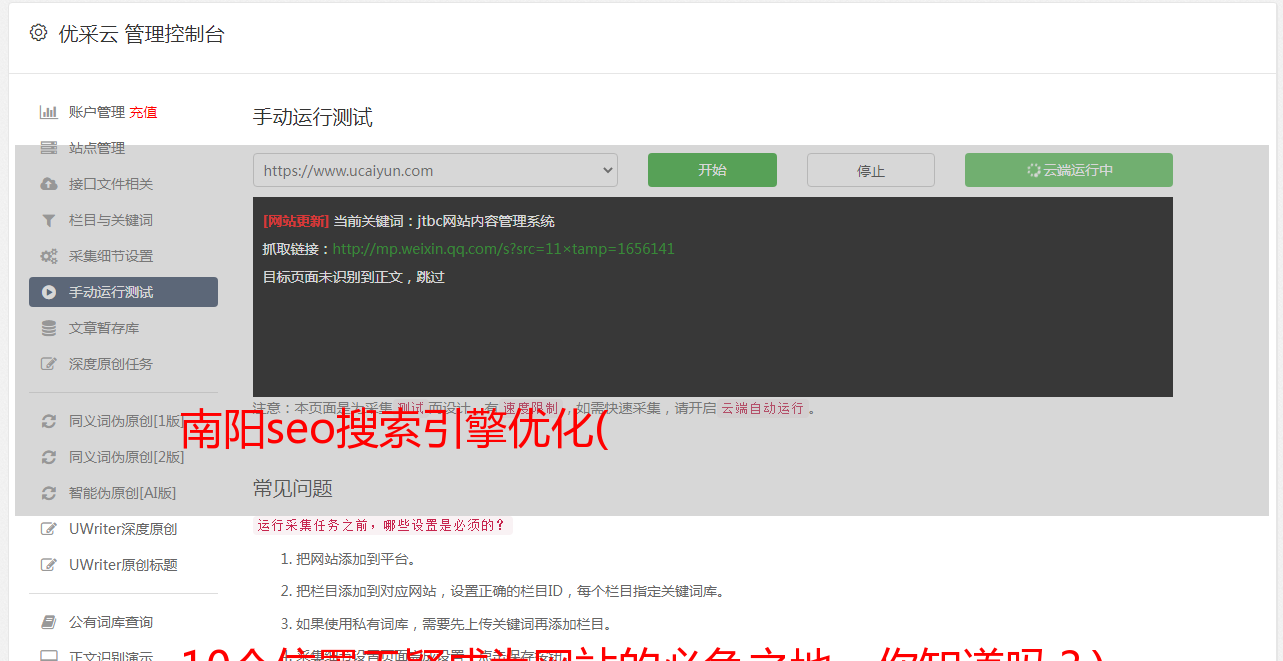
Task: Click the filter funnel icon for 栏目与关键词
Action: click(x=48, y=220)
